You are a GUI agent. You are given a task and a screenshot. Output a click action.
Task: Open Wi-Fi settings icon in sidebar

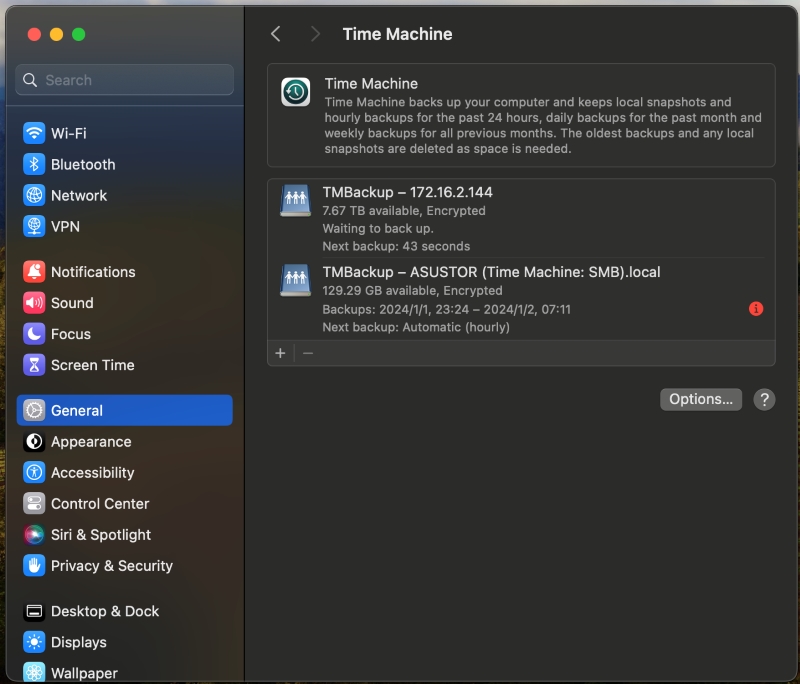point(34,133)
